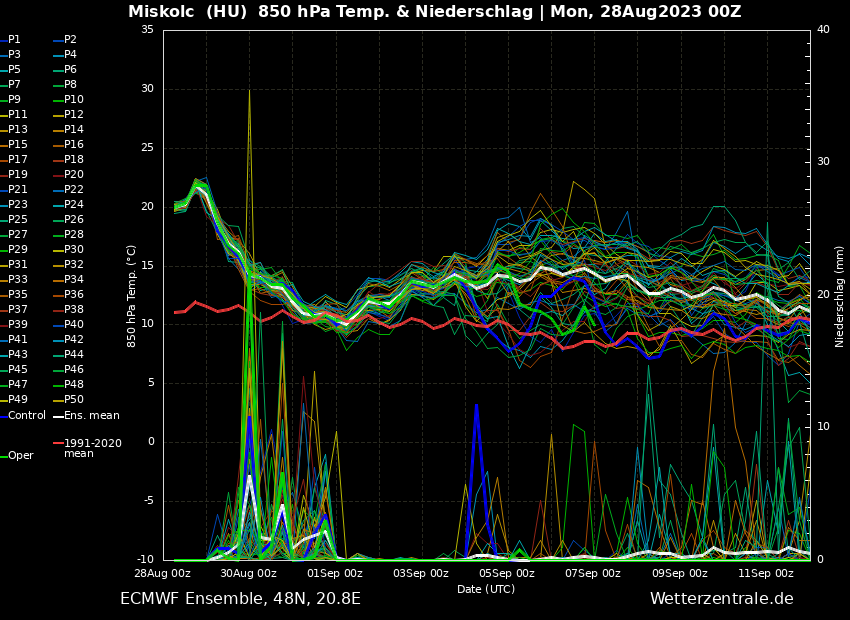Click the 30Aug 00z date tick label
This screenshot has width=850, height=620.
tap(248, 573)
